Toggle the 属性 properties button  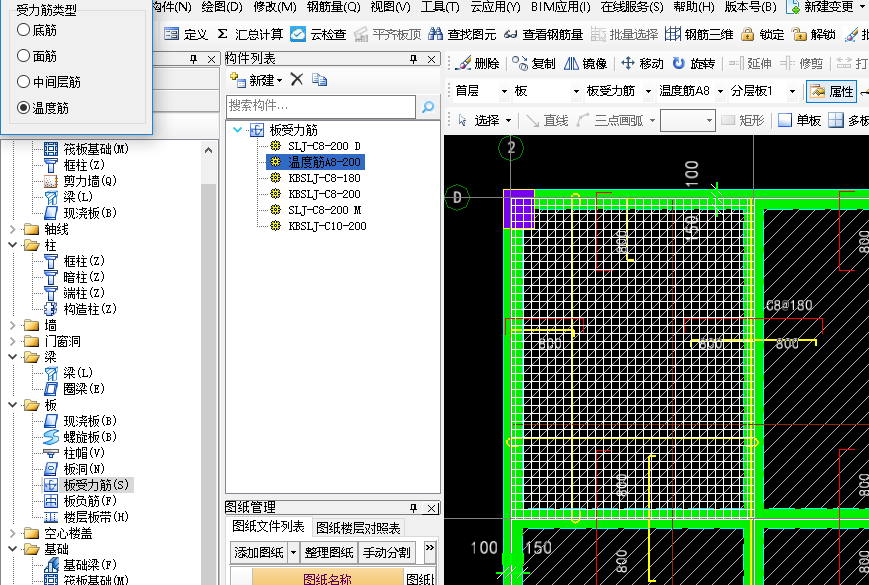[x=831, y=91]
